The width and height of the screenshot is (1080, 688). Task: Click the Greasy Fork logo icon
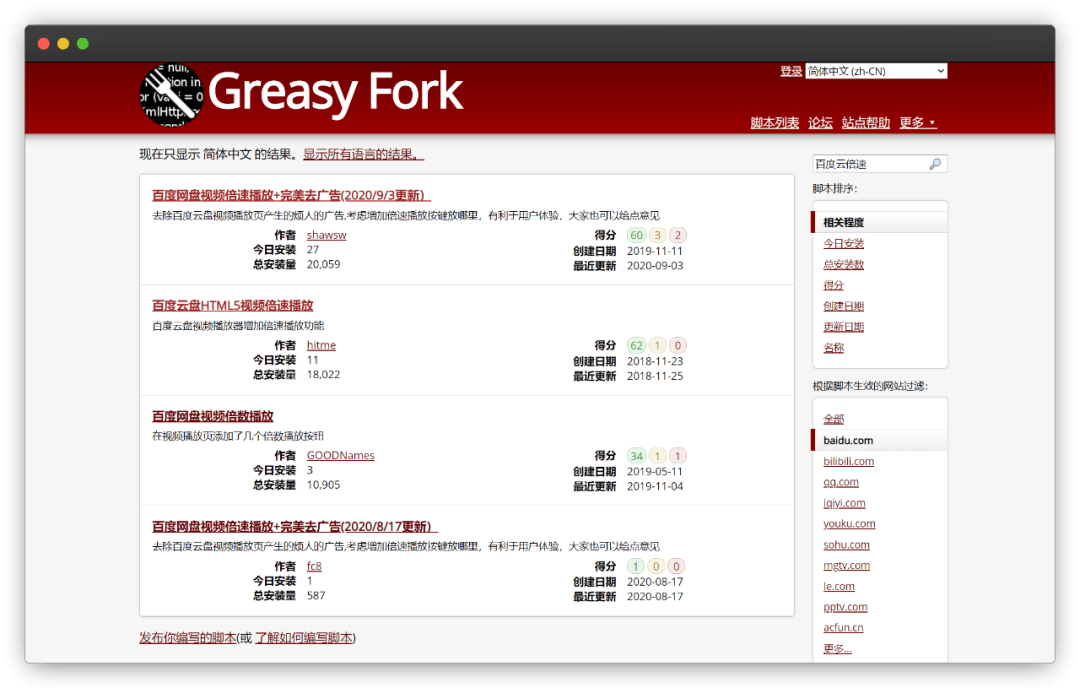click(172, 95)
